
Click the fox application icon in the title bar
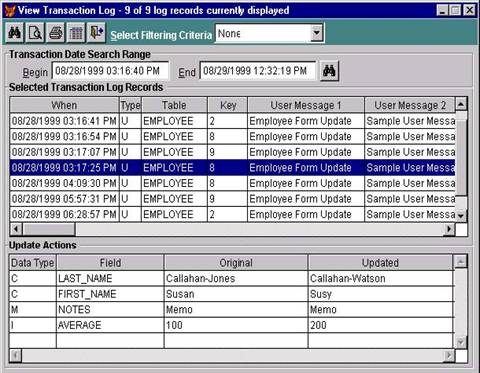tap(10, 10)
